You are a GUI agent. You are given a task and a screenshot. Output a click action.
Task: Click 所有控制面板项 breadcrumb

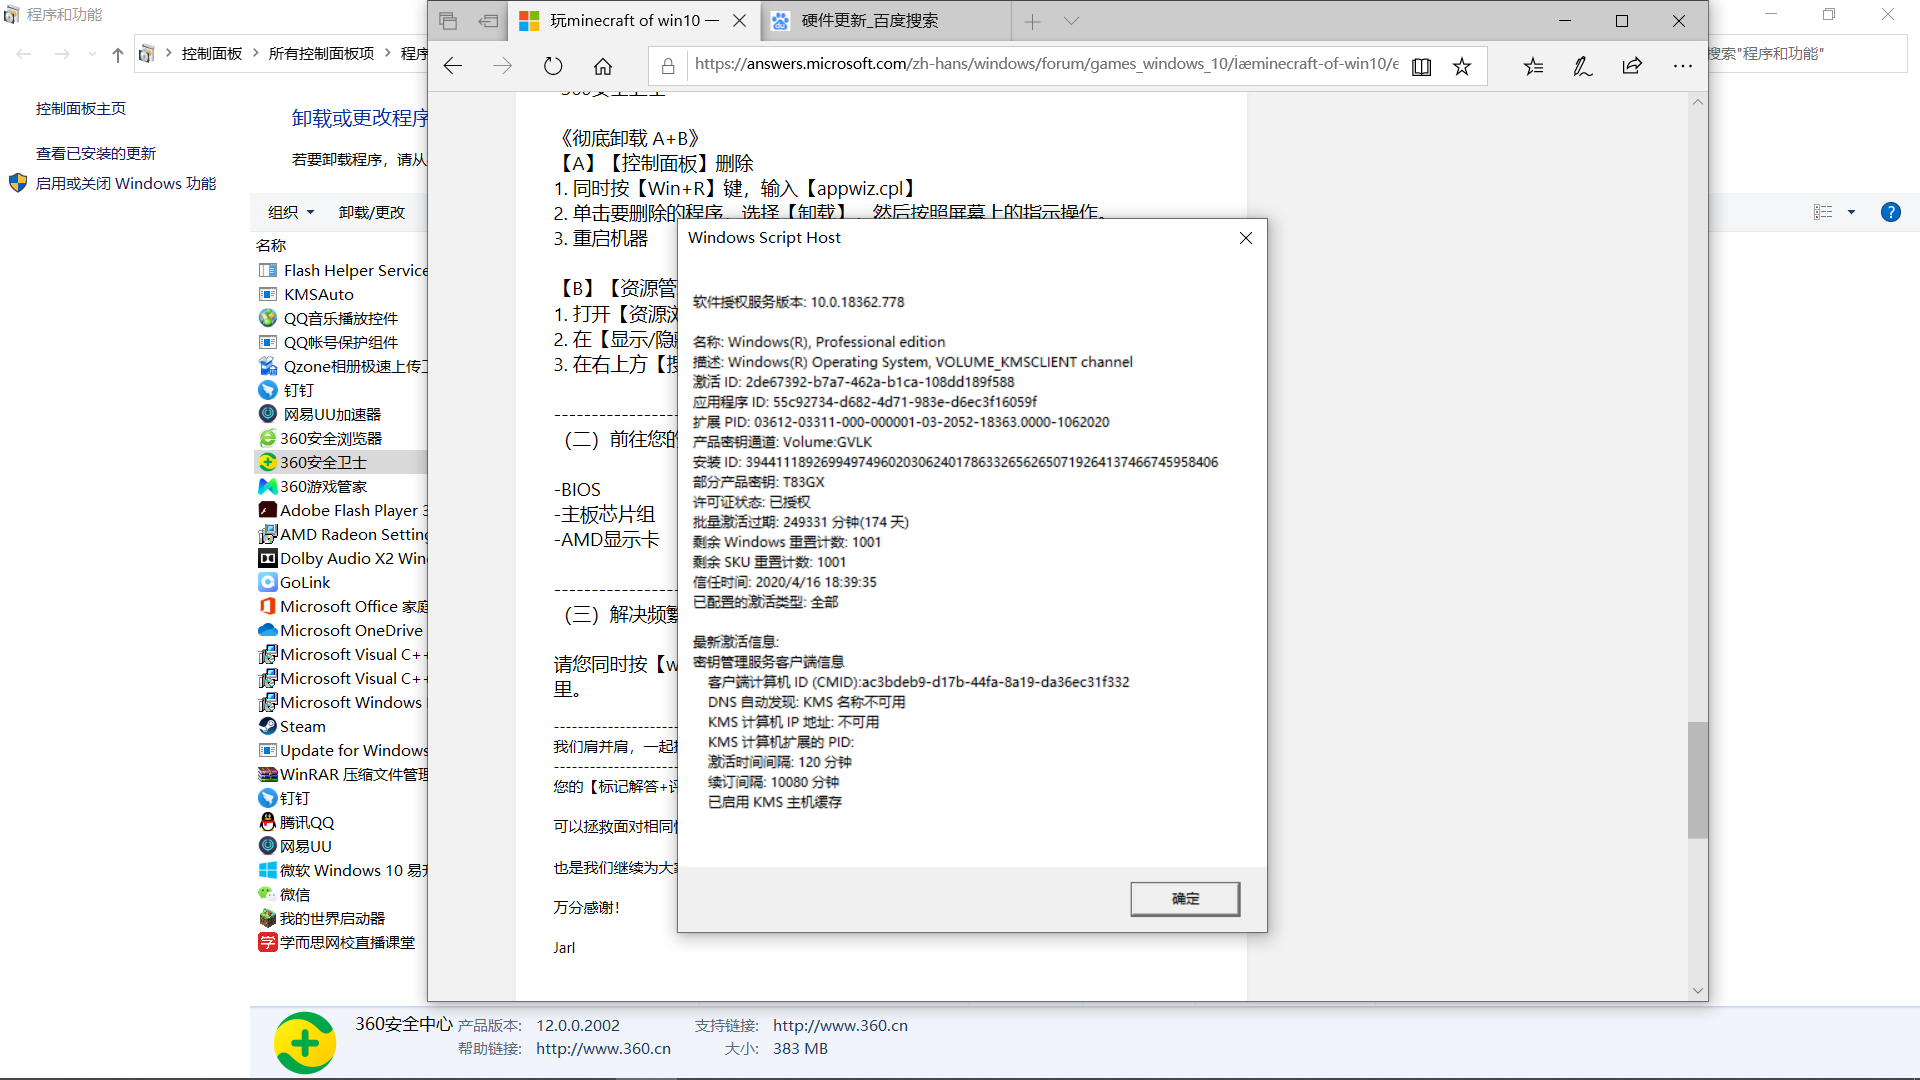point(321,53)
